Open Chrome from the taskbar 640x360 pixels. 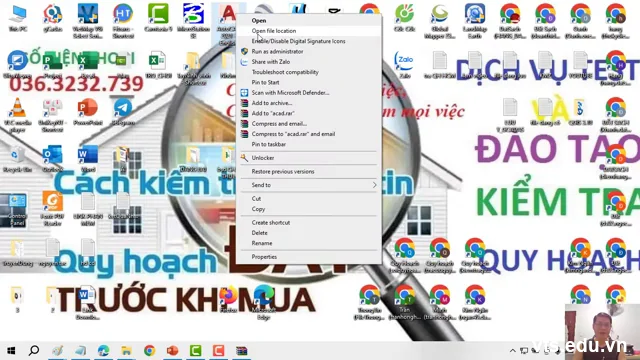tap(149, 351)
